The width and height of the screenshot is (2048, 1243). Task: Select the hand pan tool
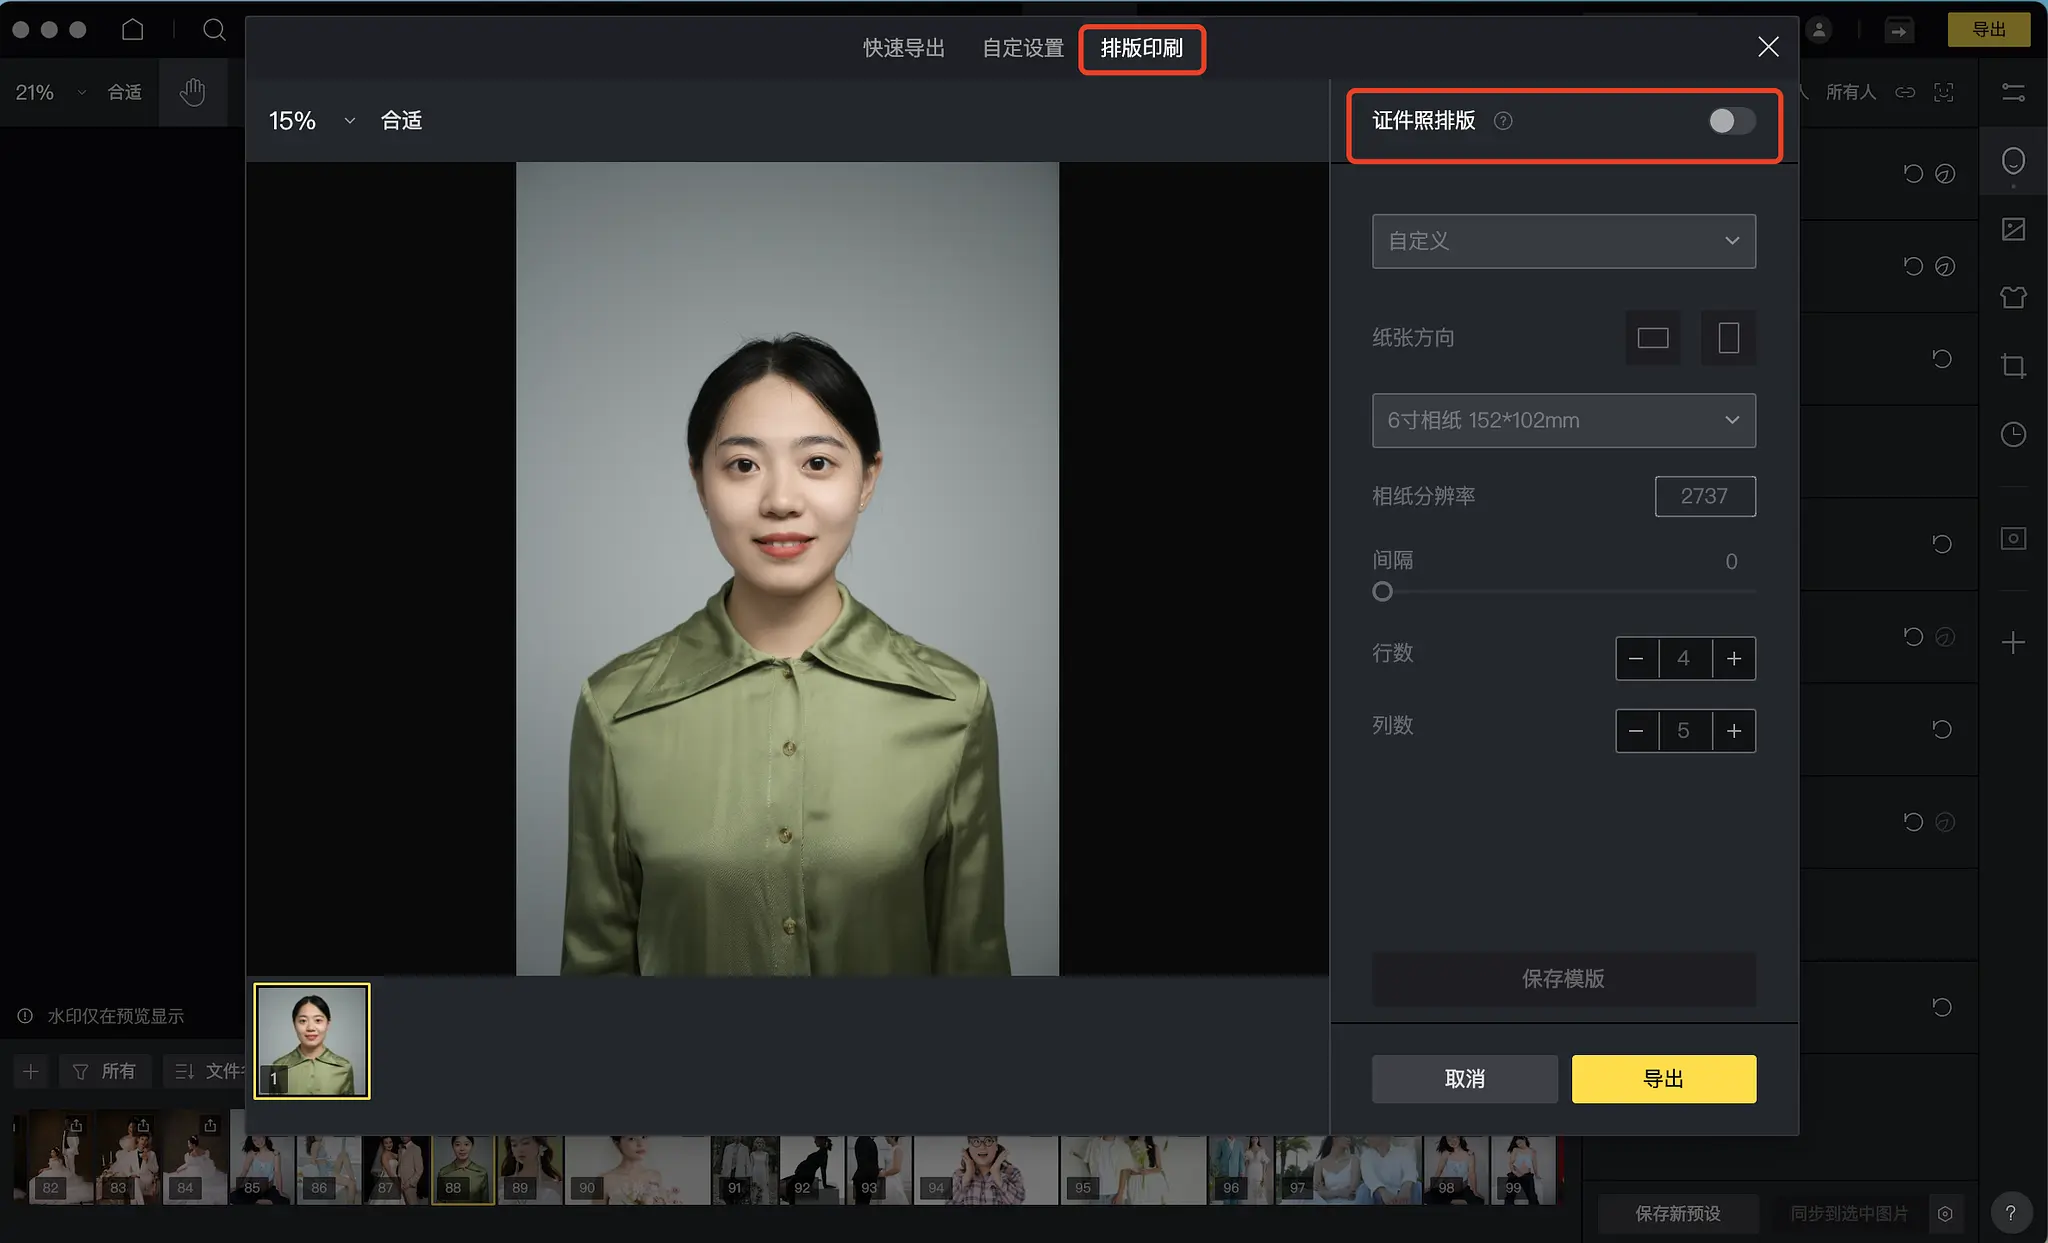tap(192, 92)
